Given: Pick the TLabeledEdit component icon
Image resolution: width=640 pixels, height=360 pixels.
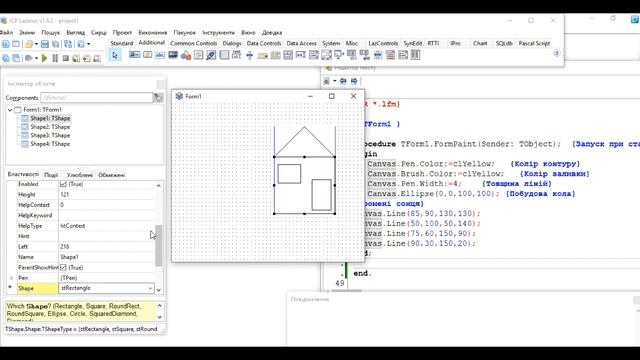Looking at the screenshot, I should click(x=236, y=55).
